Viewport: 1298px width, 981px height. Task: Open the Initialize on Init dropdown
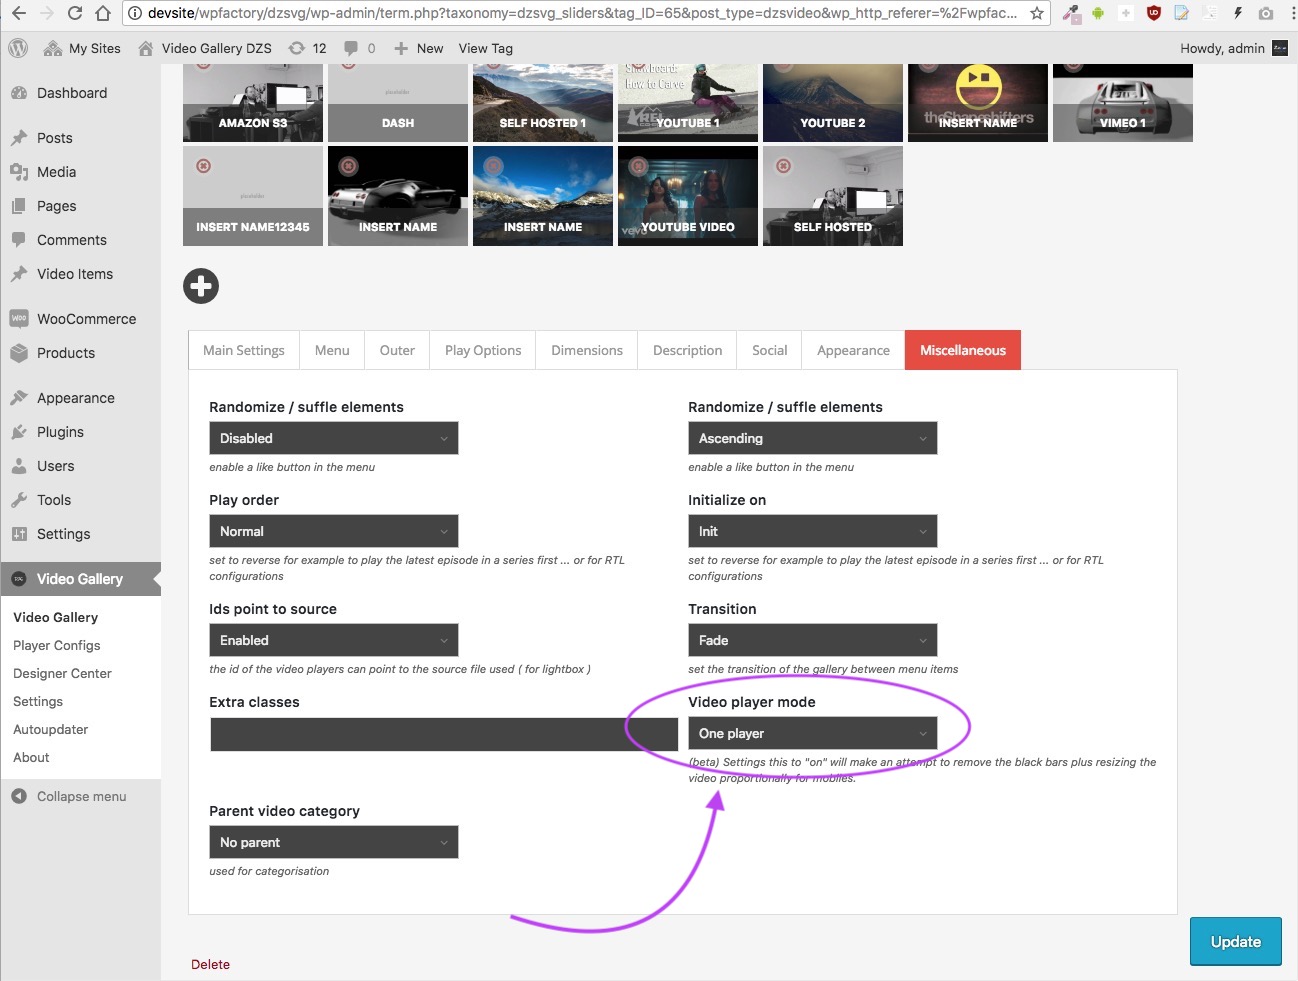(x=813, y=531)
